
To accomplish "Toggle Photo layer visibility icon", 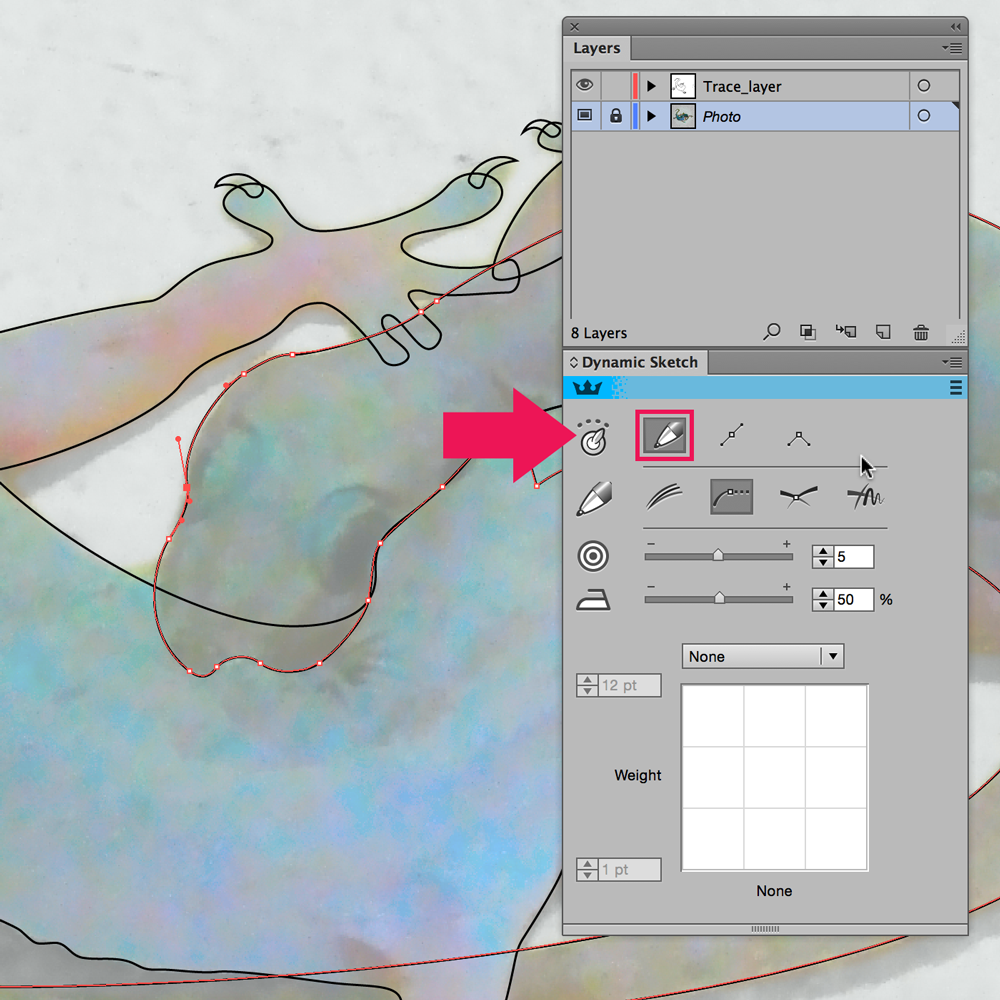I will [585, 115].
